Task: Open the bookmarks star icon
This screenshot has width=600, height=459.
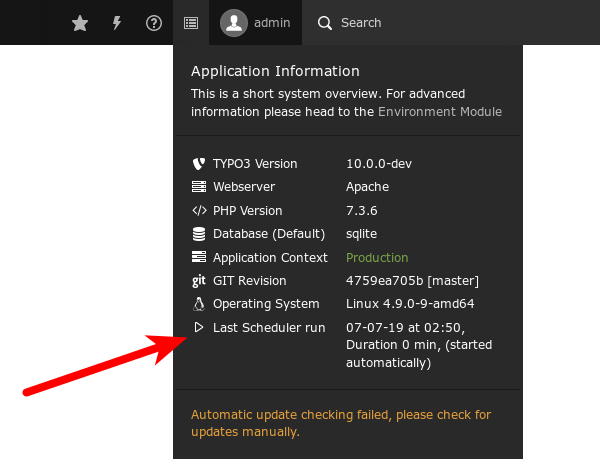Action: tap(80, 23)
